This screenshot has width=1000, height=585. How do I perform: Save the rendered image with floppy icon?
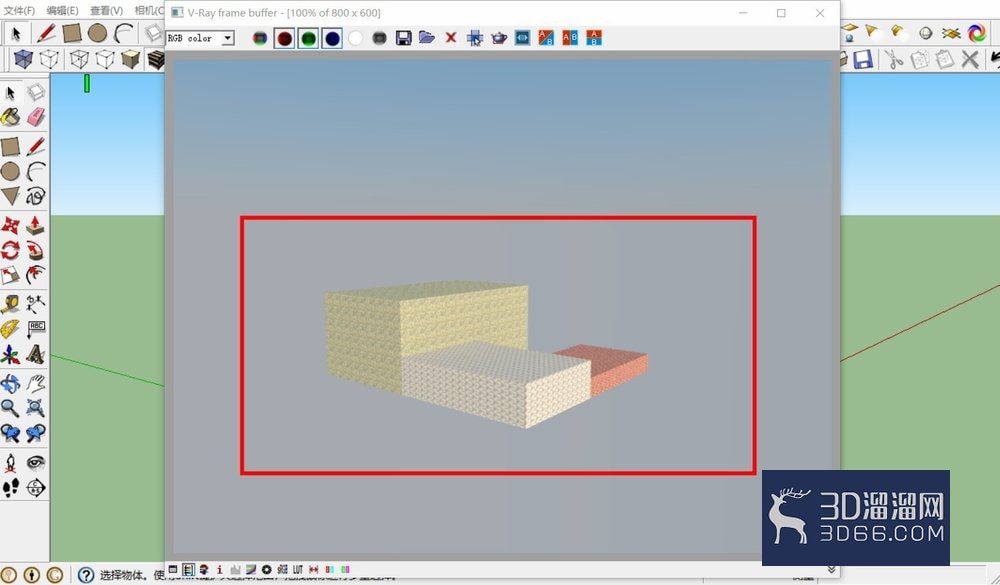pyautogui.click(x=403, y=38)
